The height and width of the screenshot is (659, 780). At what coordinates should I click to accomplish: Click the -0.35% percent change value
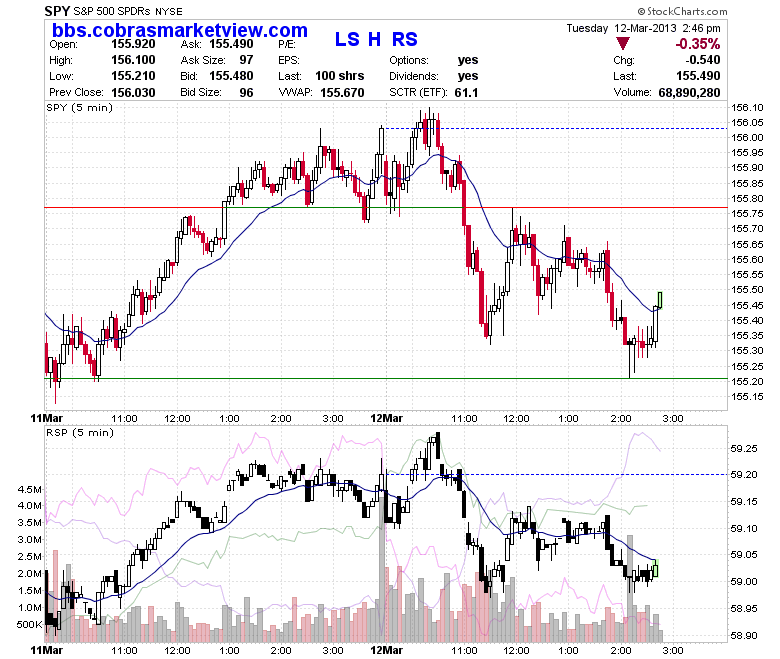697,44
